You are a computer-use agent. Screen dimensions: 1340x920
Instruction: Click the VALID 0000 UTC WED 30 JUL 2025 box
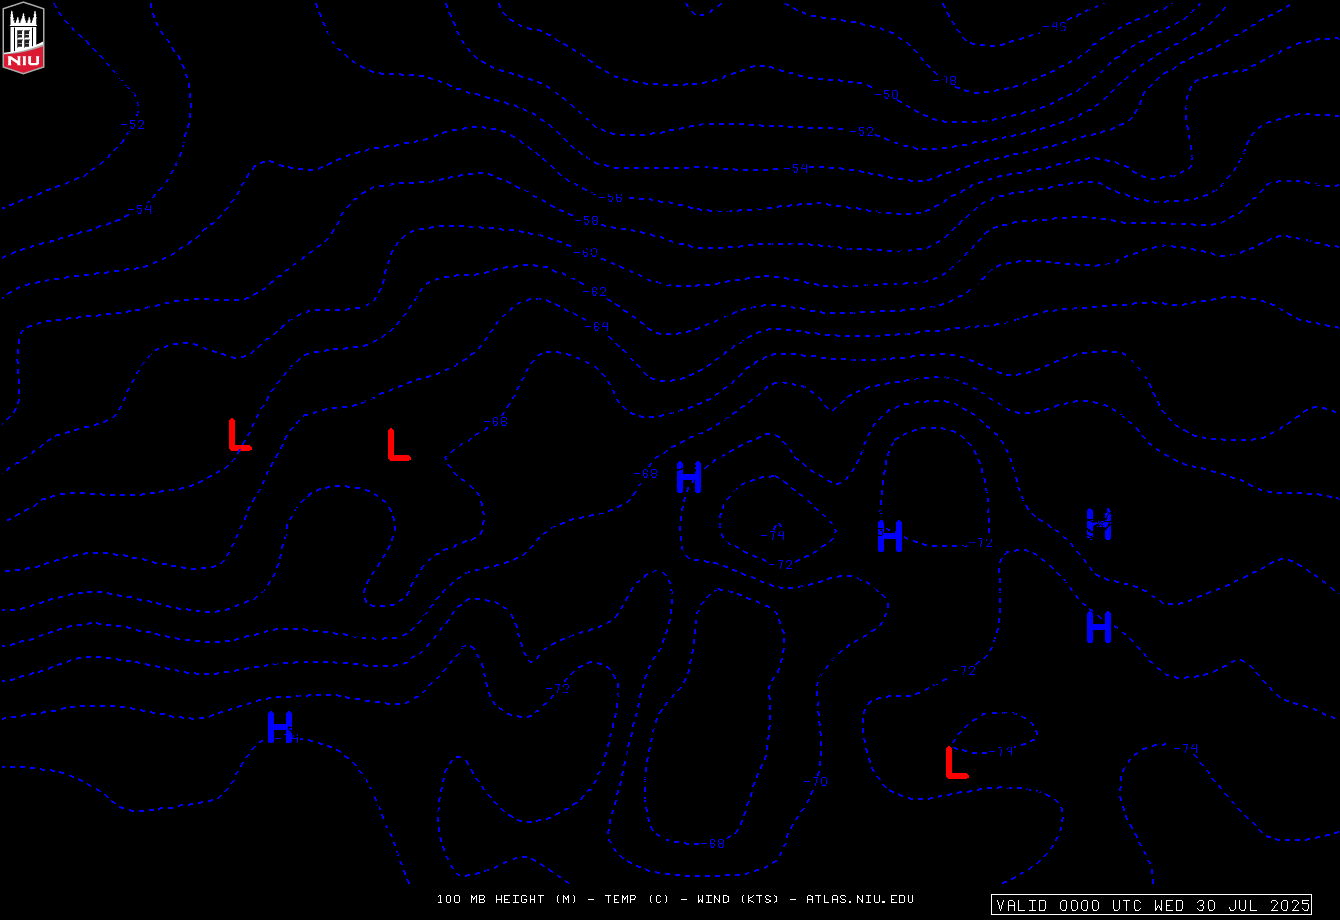1152,905
